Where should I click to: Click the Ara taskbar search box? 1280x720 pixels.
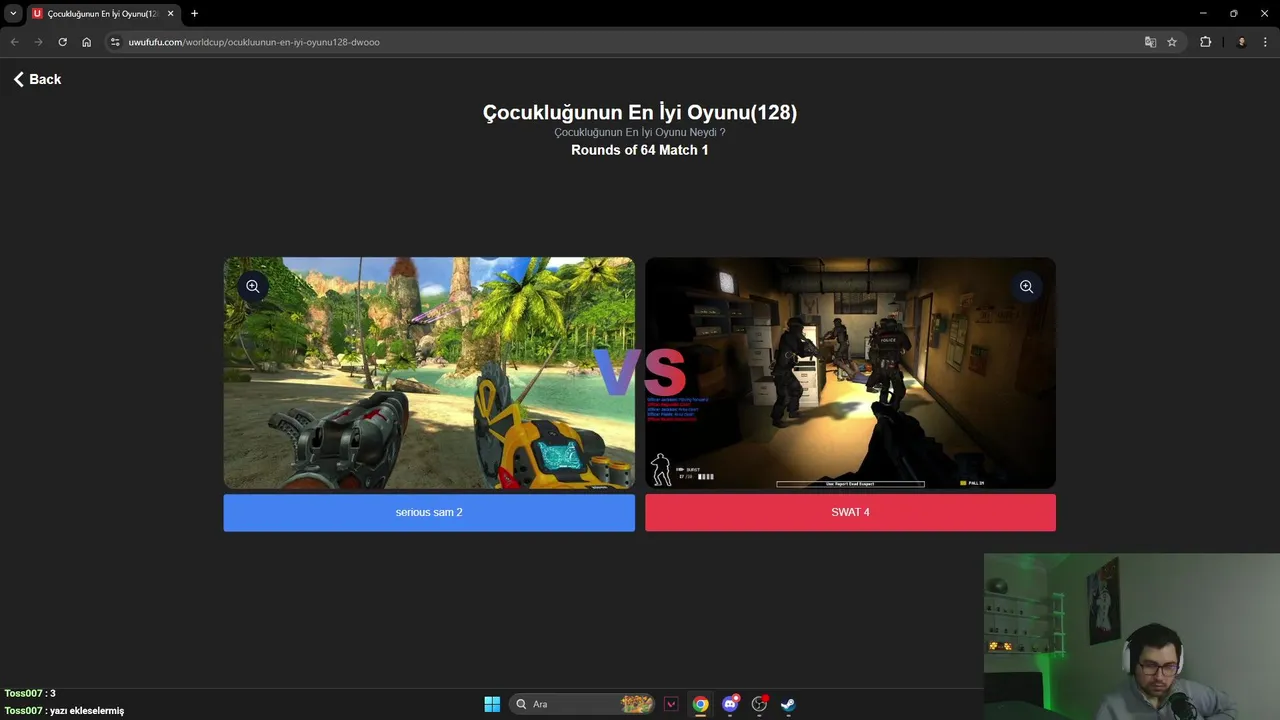click(582, 704)
